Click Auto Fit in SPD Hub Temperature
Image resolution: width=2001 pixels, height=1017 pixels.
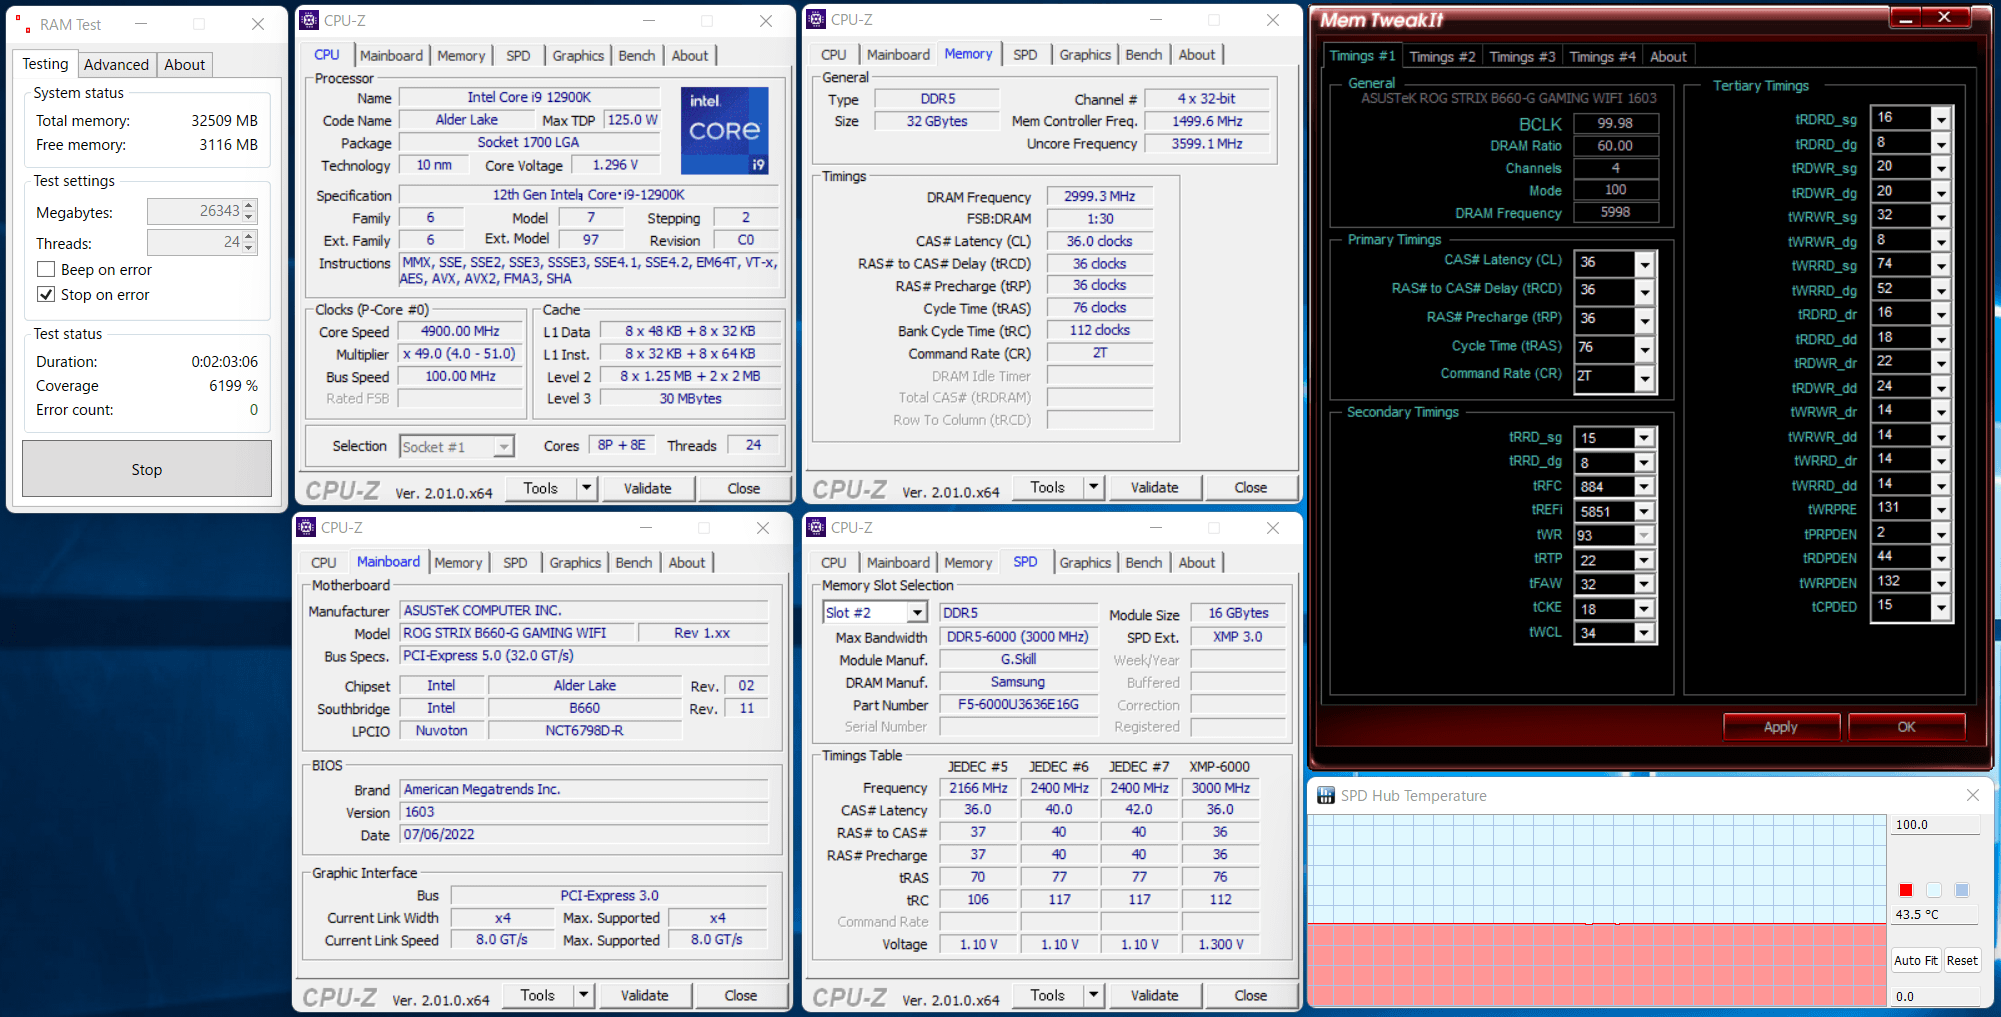pos(1915,960)
